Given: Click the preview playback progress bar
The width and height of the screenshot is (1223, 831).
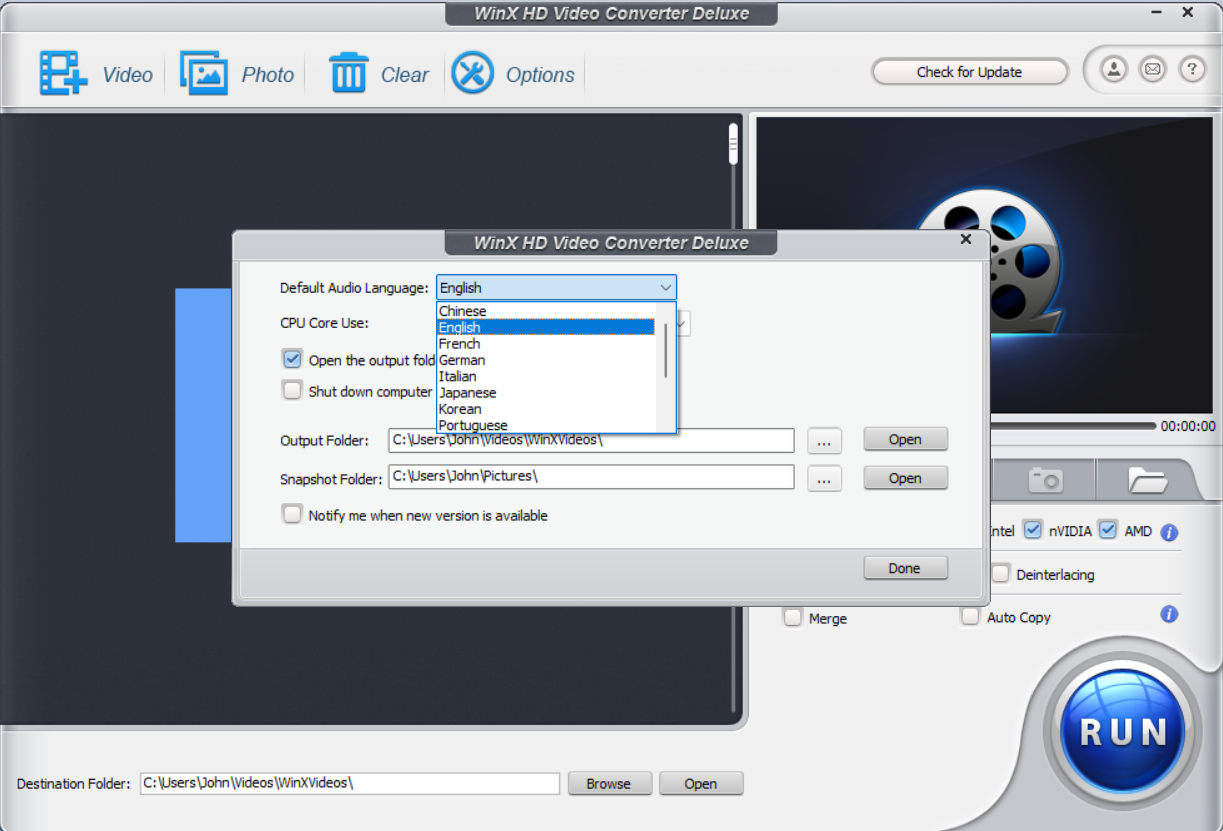Looking at the screenshot, I should (x=1072, y=426).
